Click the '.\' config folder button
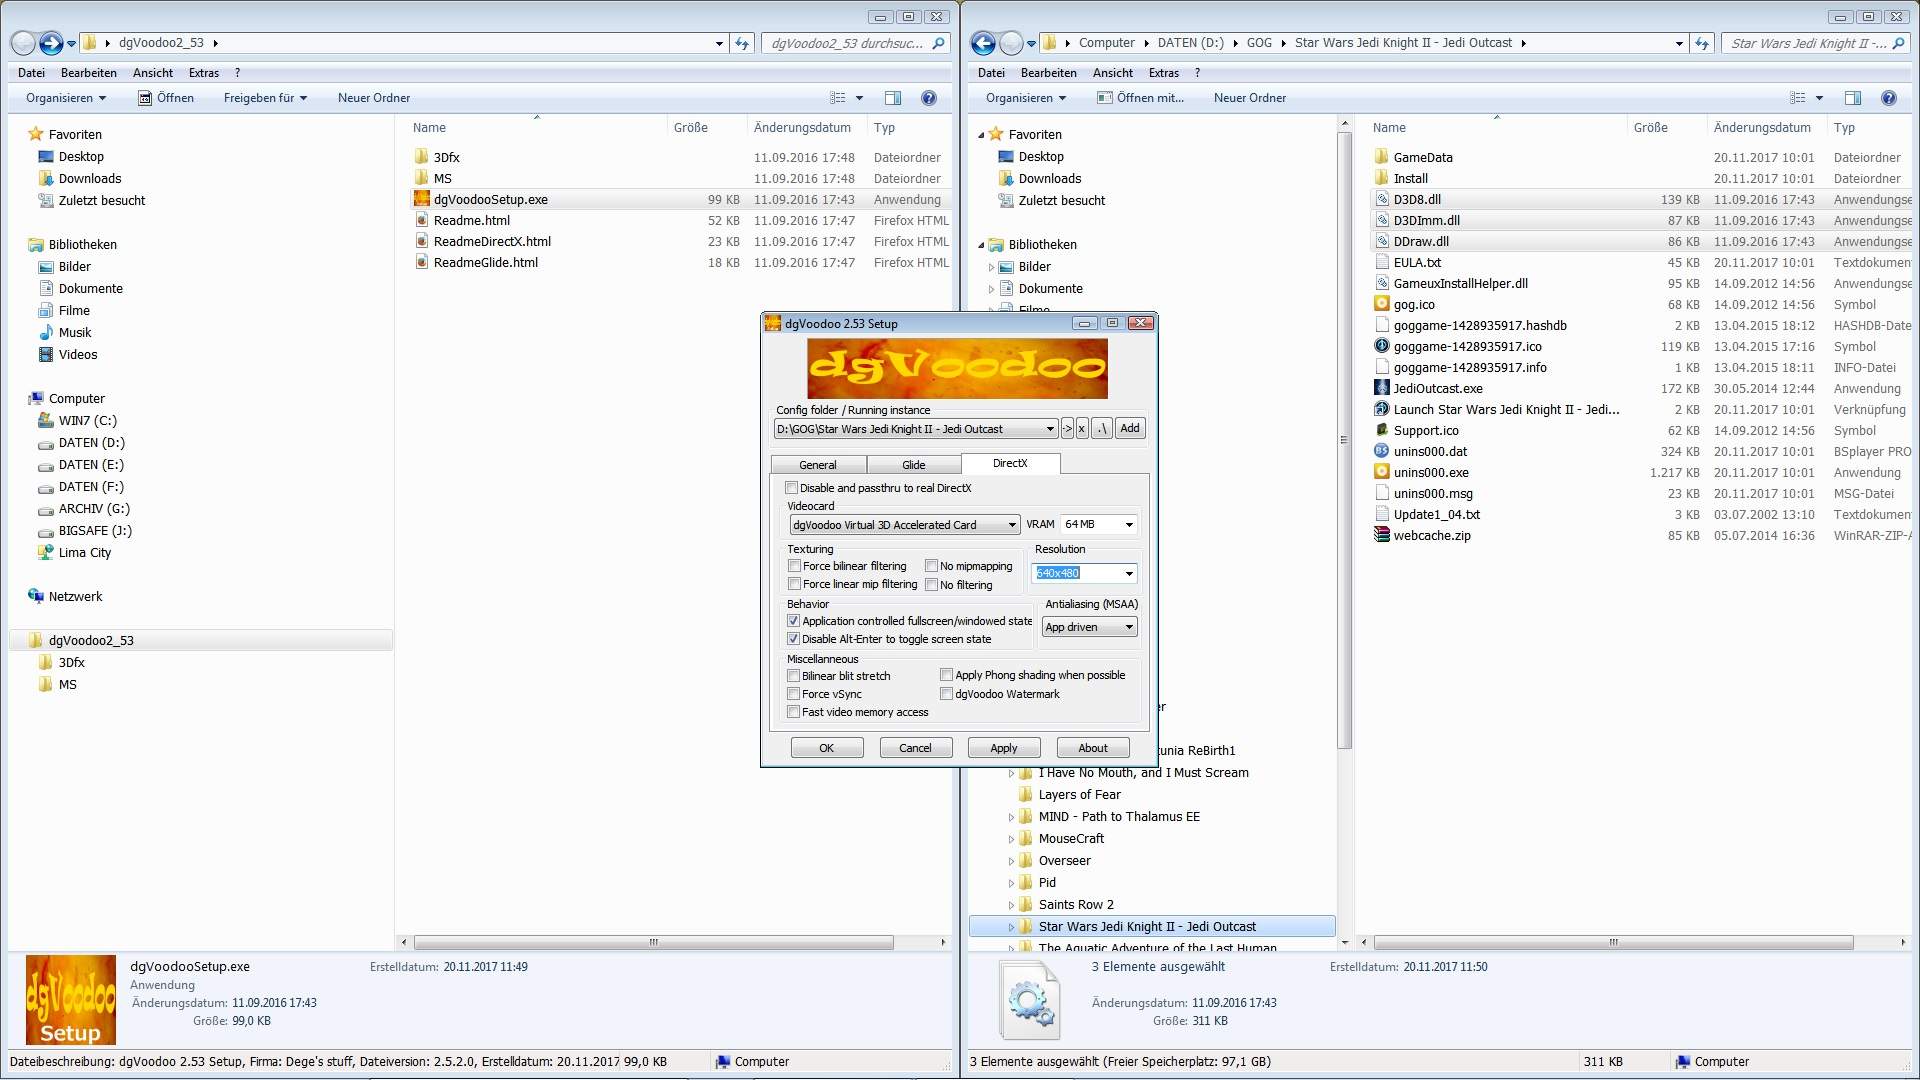Image resolution: width=1920 pixels, height=1080 pixels. coord(1101,428)
